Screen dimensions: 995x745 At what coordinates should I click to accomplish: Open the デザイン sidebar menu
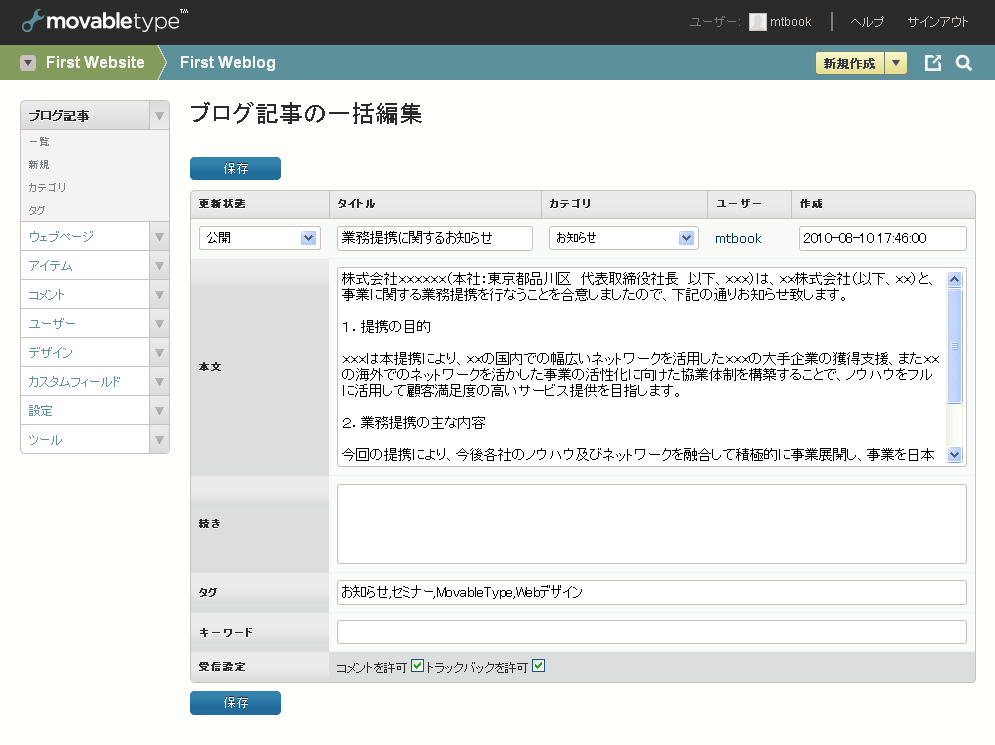pos(85,353)
